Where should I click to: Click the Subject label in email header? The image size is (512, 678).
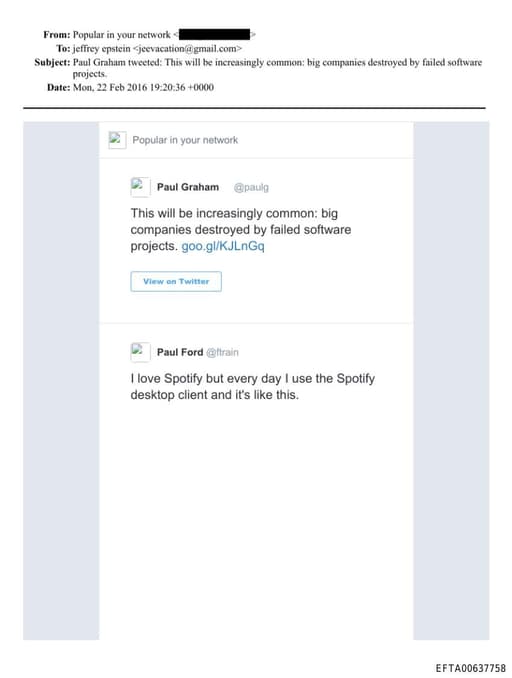52,62
